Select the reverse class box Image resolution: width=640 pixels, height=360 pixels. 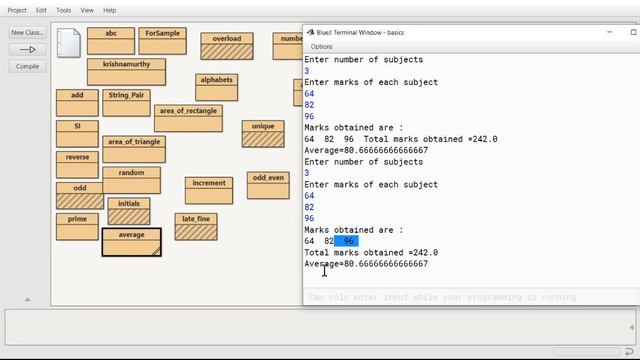77,165
